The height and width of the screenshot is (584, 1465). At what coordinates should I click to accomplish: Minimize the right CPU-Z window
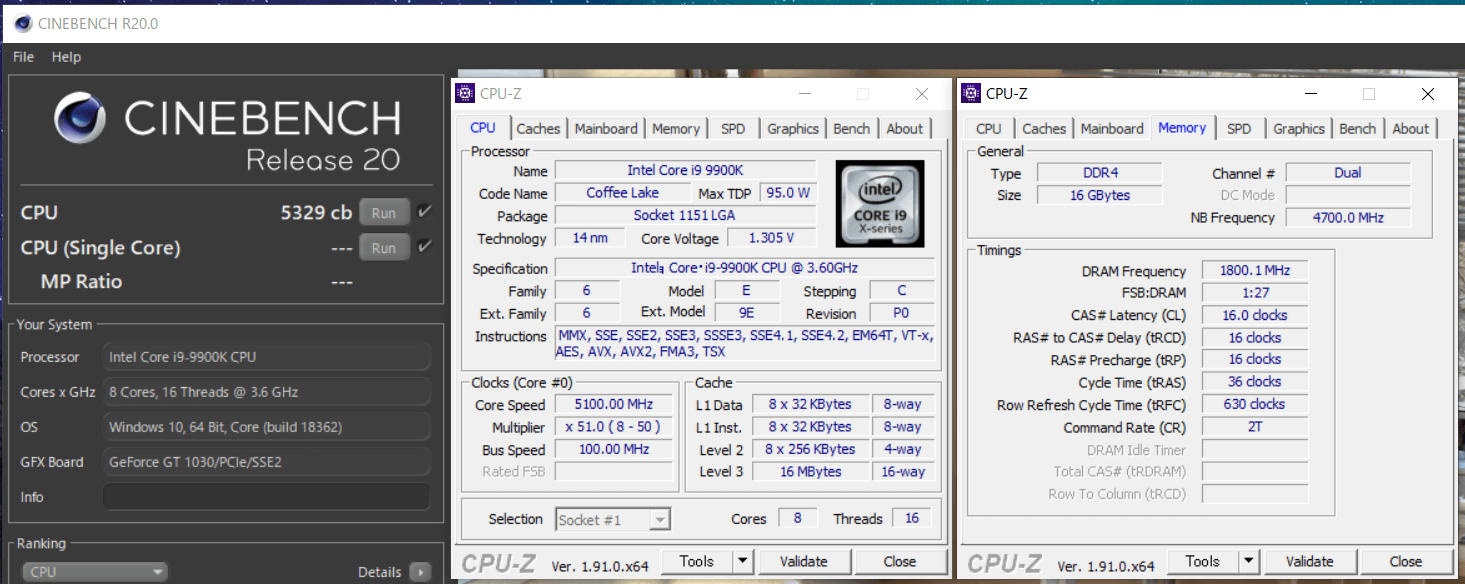click(1310, 94)
